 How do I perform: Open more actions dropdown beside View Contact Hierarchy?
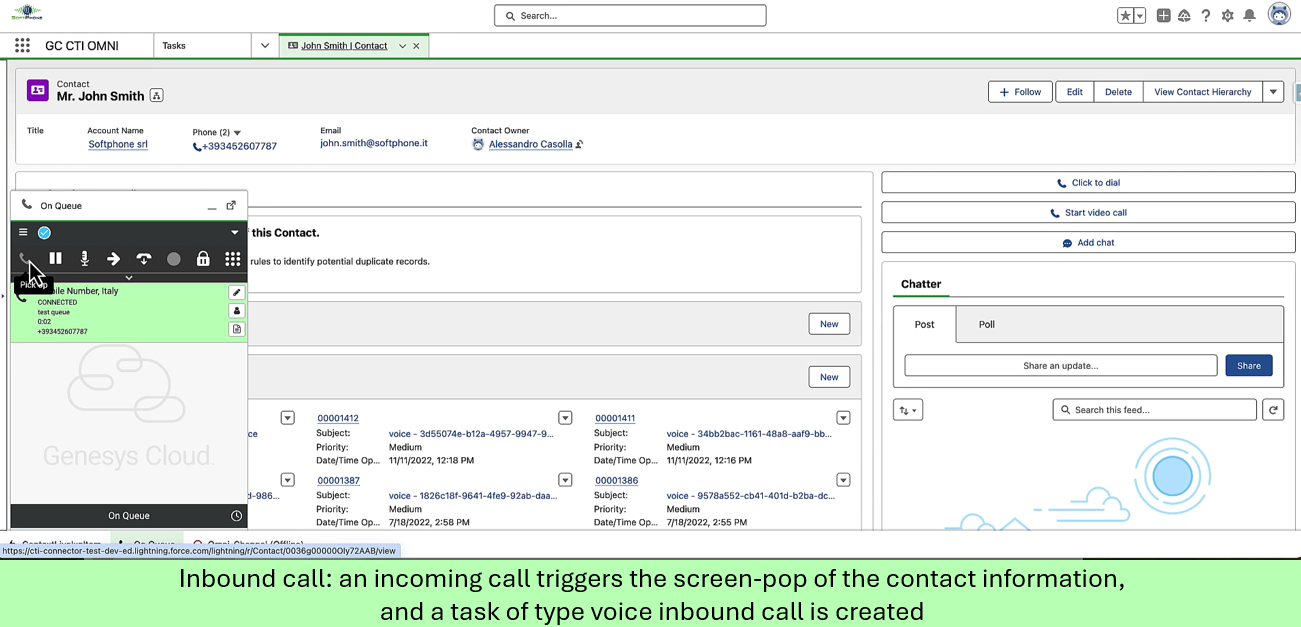1273,92
